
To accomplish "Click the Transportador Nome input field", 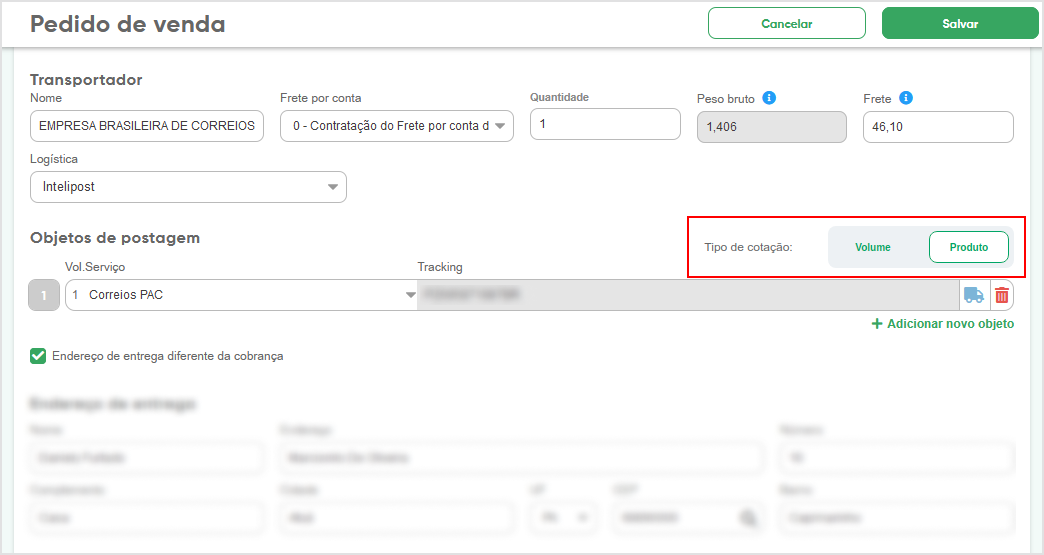I will click(146, 126).
